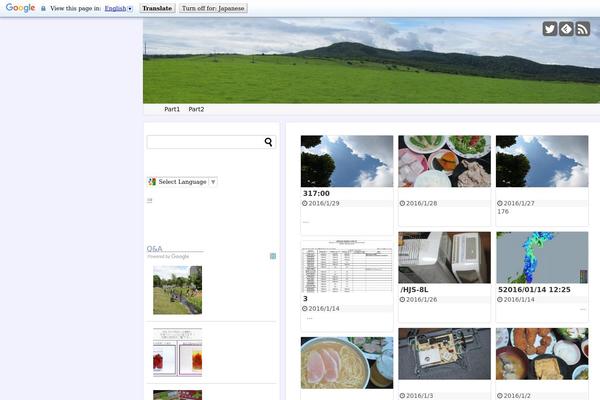
Task: Click the Translate button
Action: tap(157, 8)
